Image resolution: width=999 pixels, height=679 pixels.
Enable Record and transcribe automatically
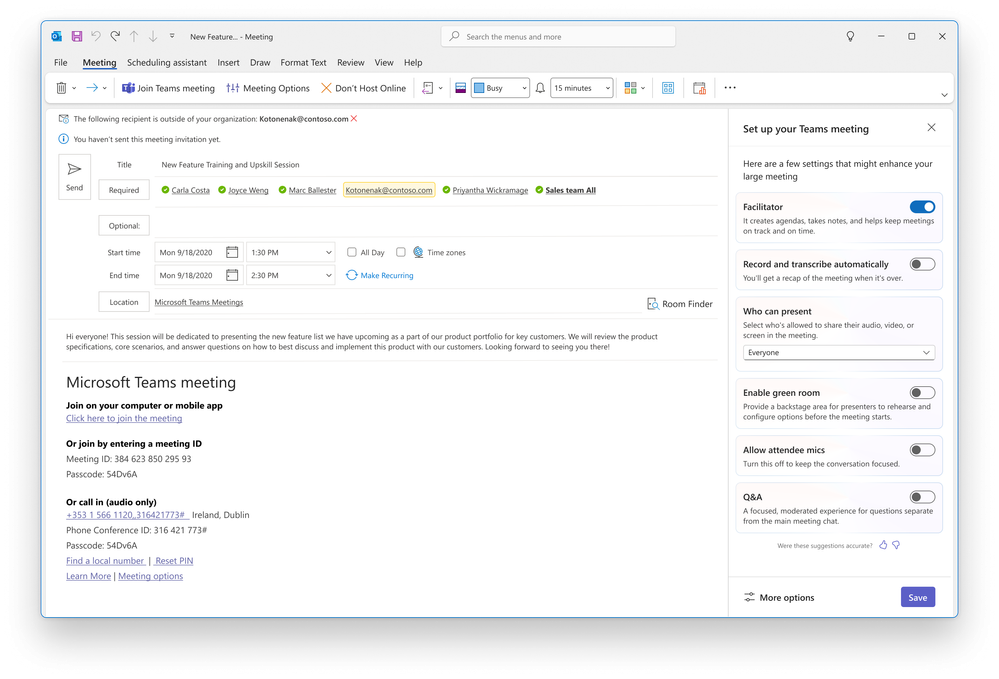pyautogui.click(x=922, y=264)
